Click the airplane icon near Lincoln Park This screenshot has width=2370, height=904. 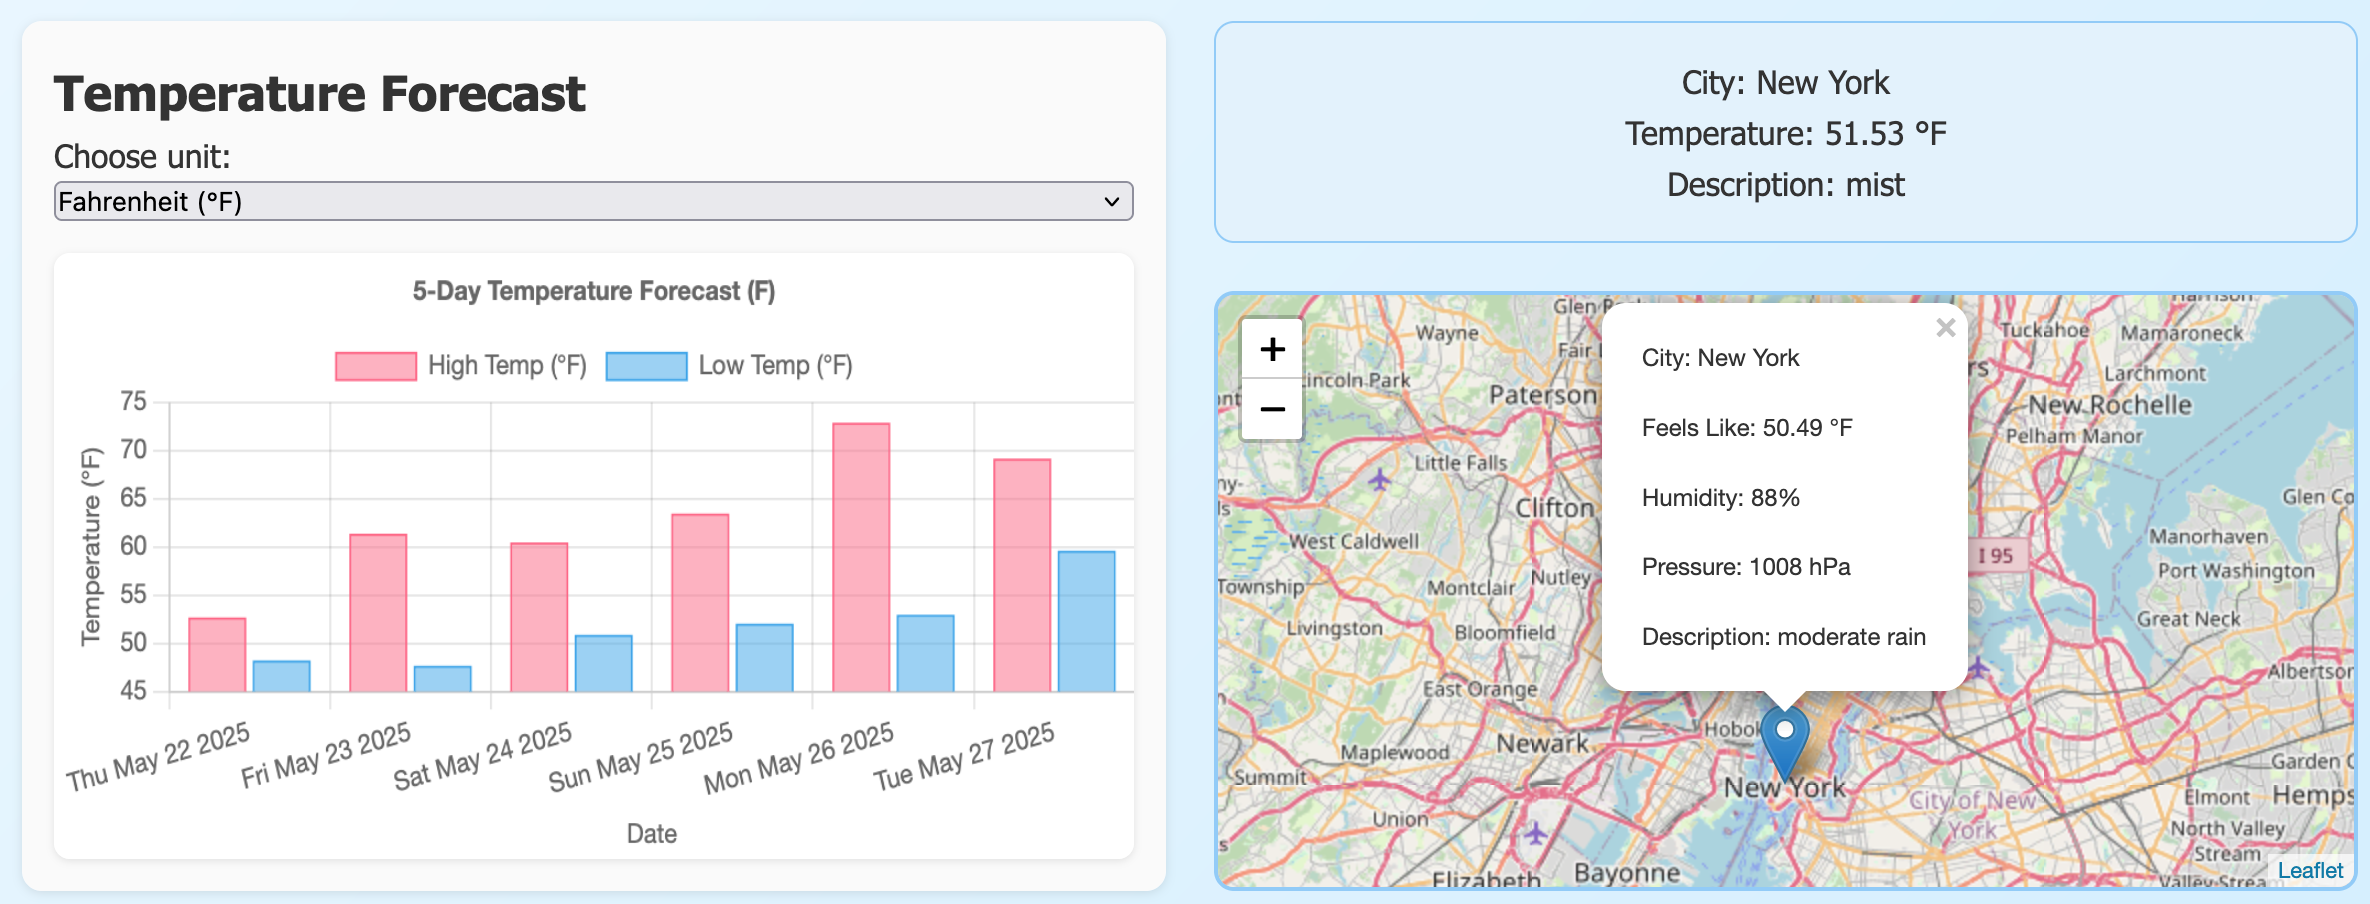[1380, 480]
